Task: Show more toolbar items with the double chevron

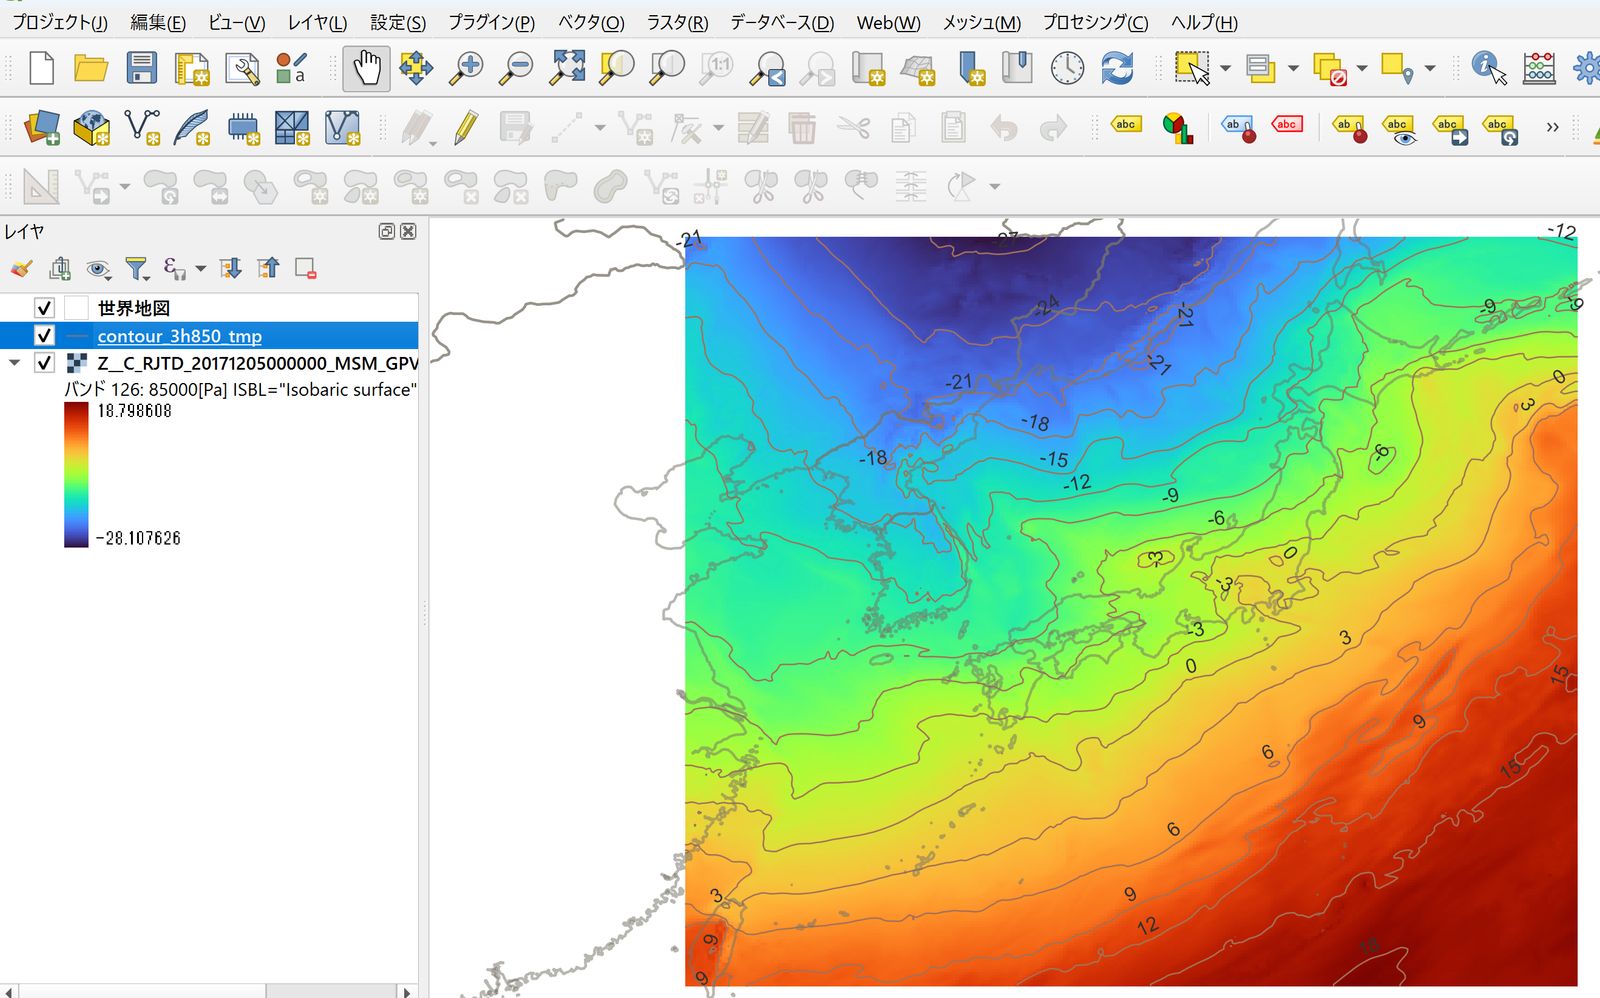Action: [1552, 127]
